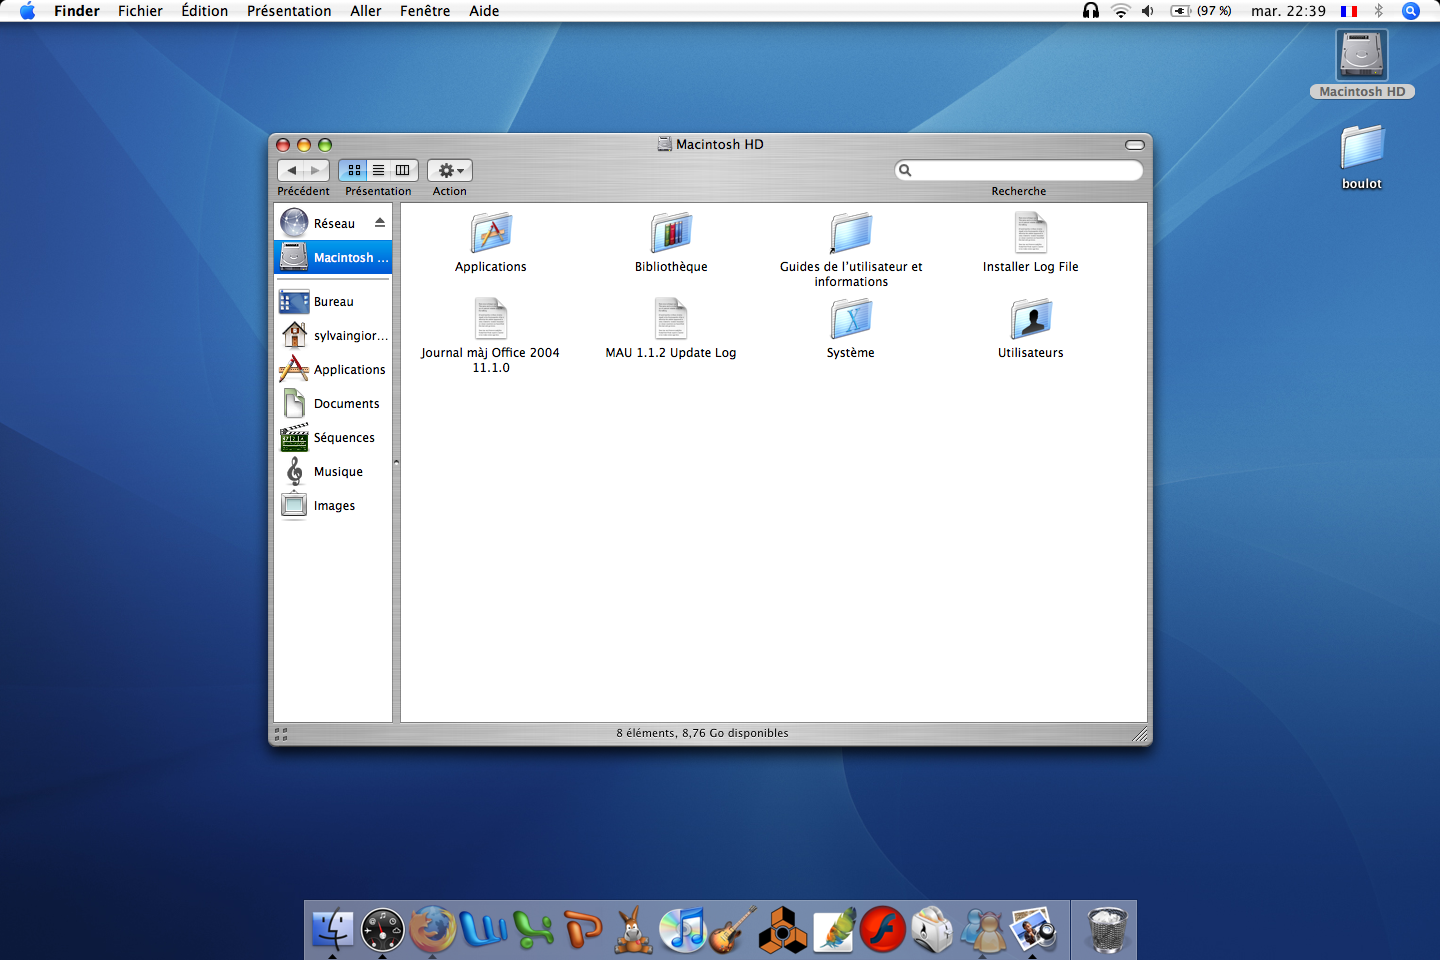Launch aMule donkey icon from the Dock
This screenshot has height=960, width=1440.
pos(633,930)
